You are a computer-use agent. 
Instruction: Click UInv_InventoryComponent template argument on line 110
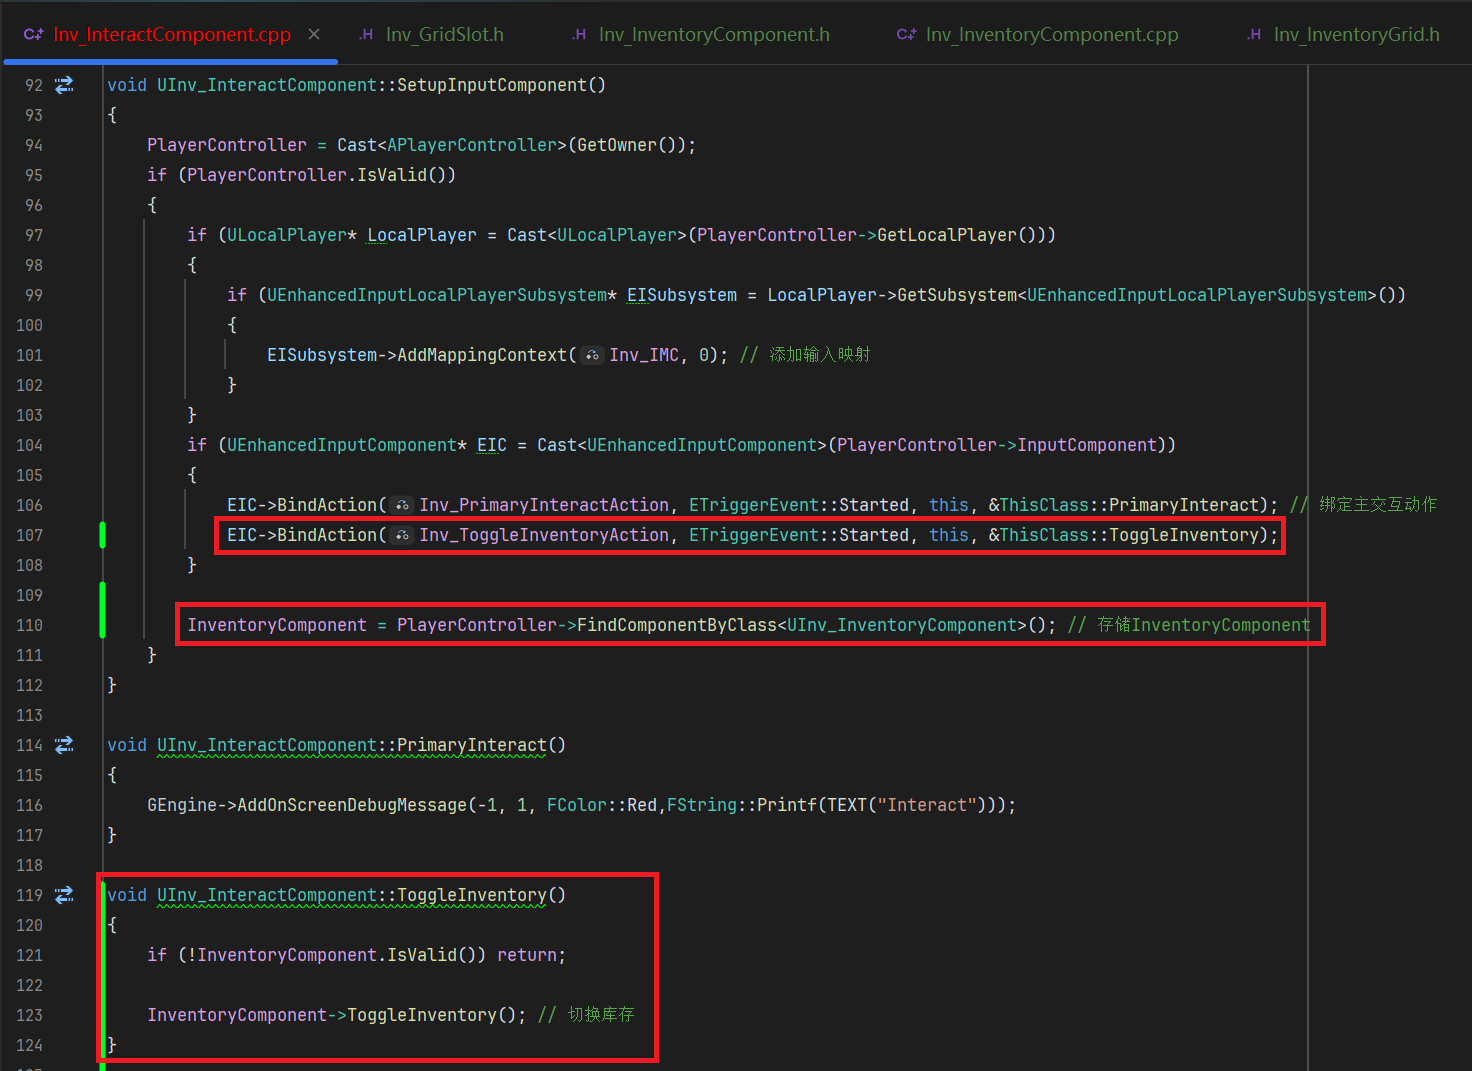(902, 625)
